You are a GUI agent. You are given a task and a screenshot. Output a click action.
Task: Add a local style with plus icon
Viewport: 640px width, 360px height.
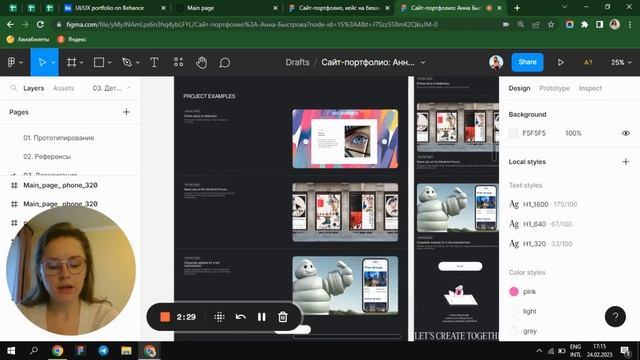click(x=625, y=162)
